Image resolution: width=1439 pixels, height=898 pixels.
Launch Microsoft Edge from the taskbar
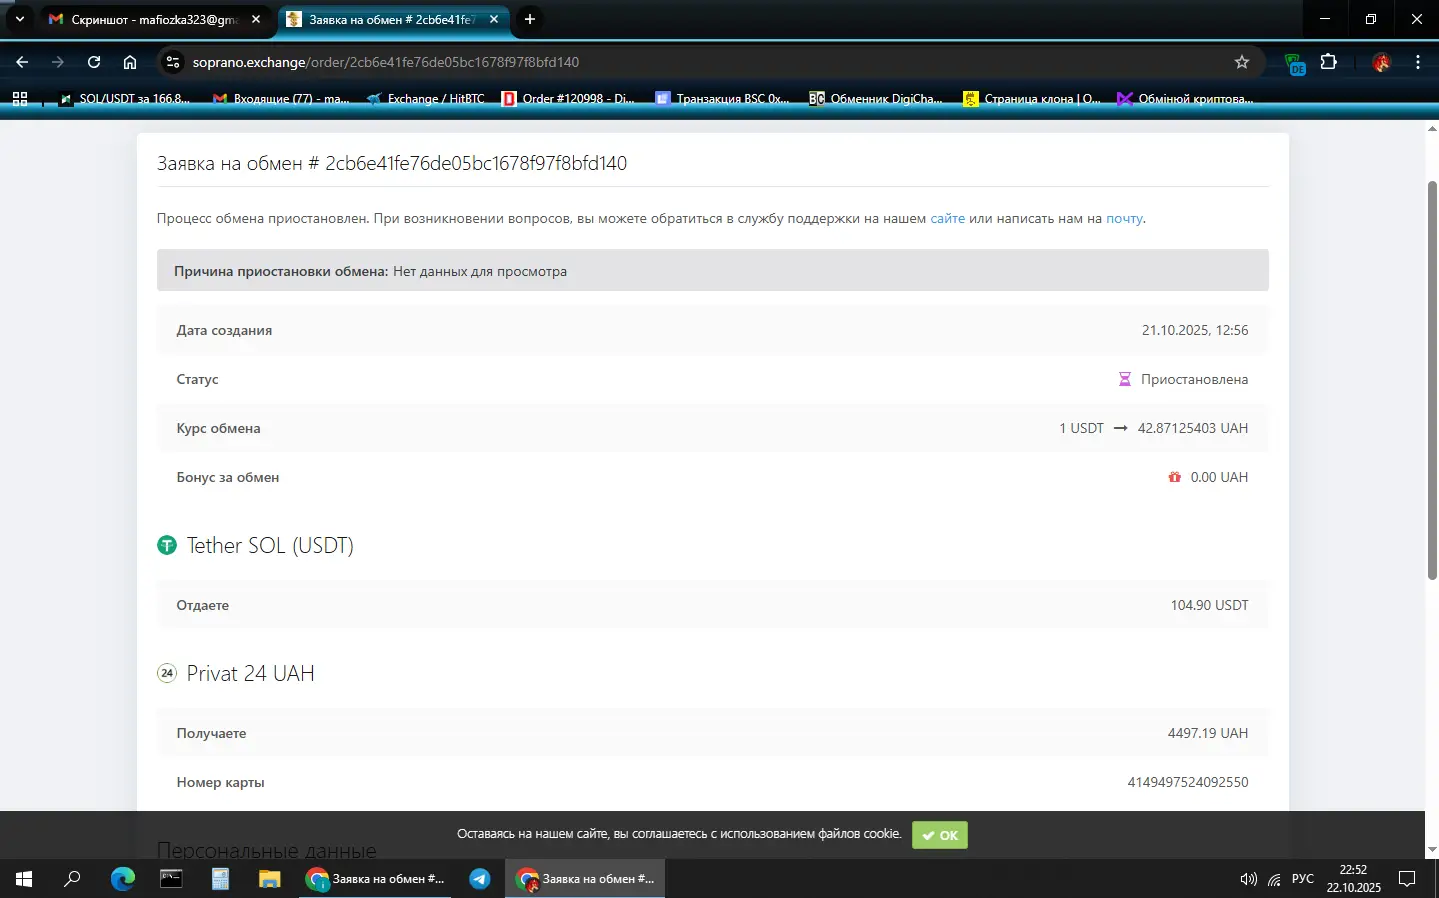(x=123, y=879)
